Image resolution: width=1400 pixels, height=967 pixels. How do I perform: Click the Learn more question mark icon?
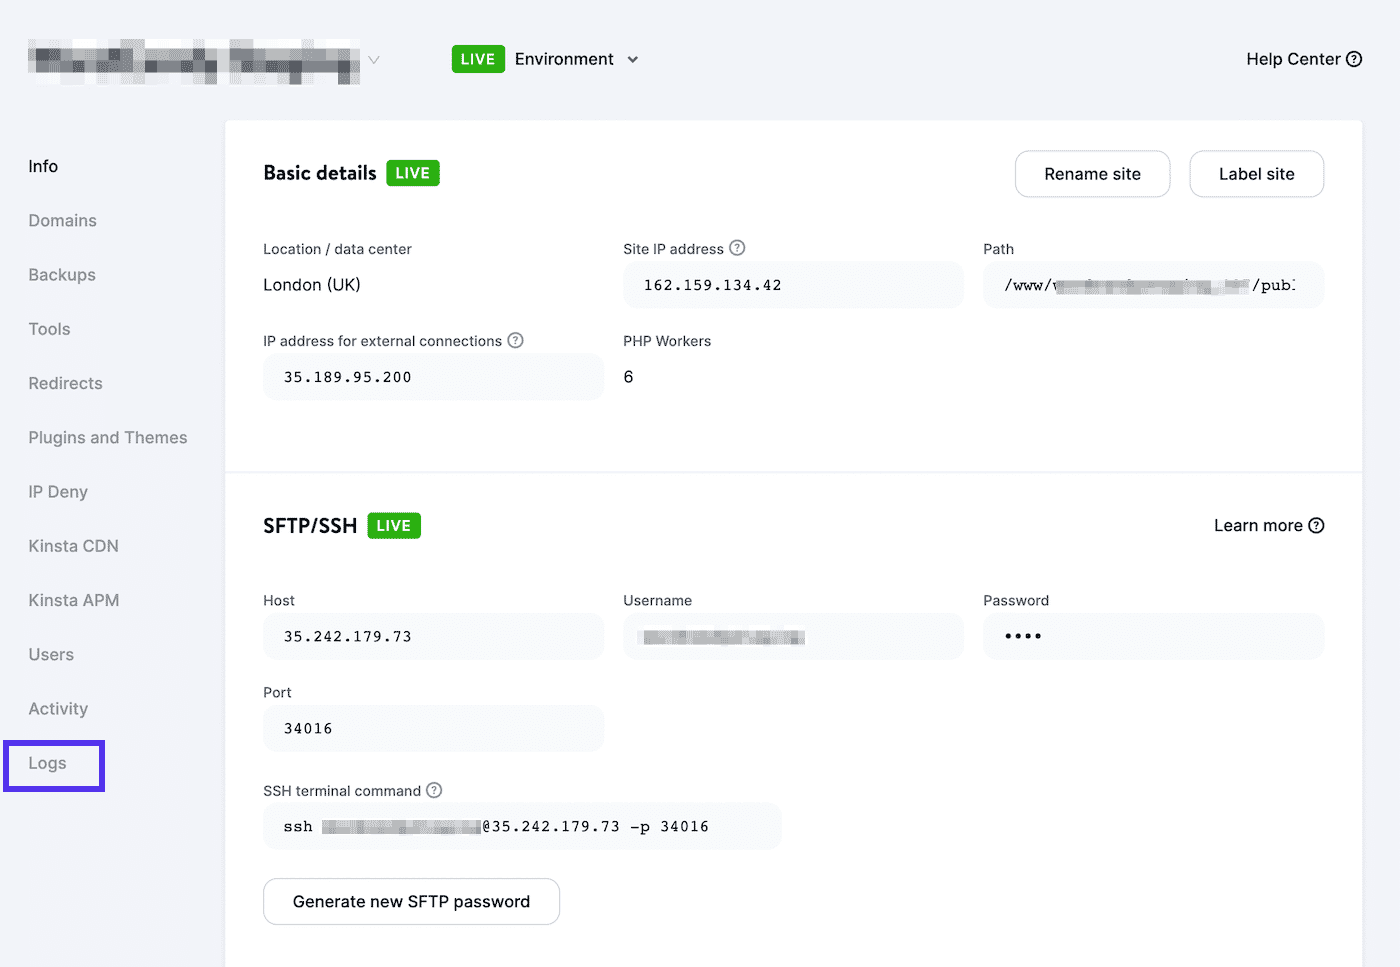(1316, 526)
